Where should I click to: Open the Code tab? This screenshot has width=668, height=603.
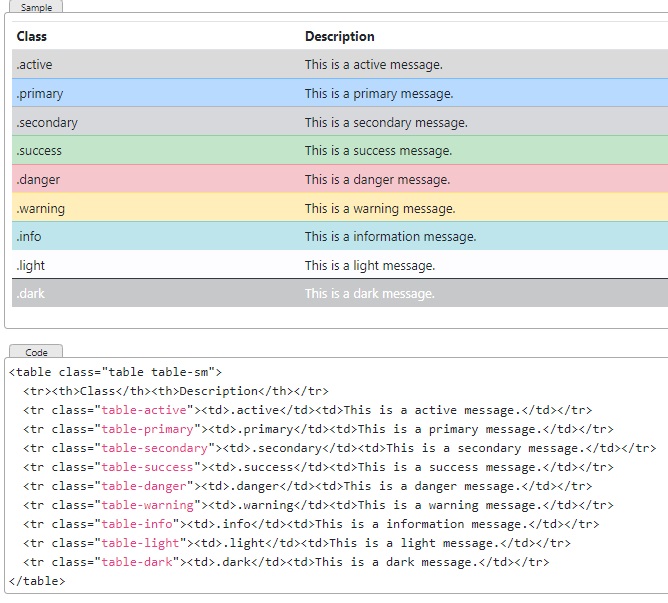(36, 352)
